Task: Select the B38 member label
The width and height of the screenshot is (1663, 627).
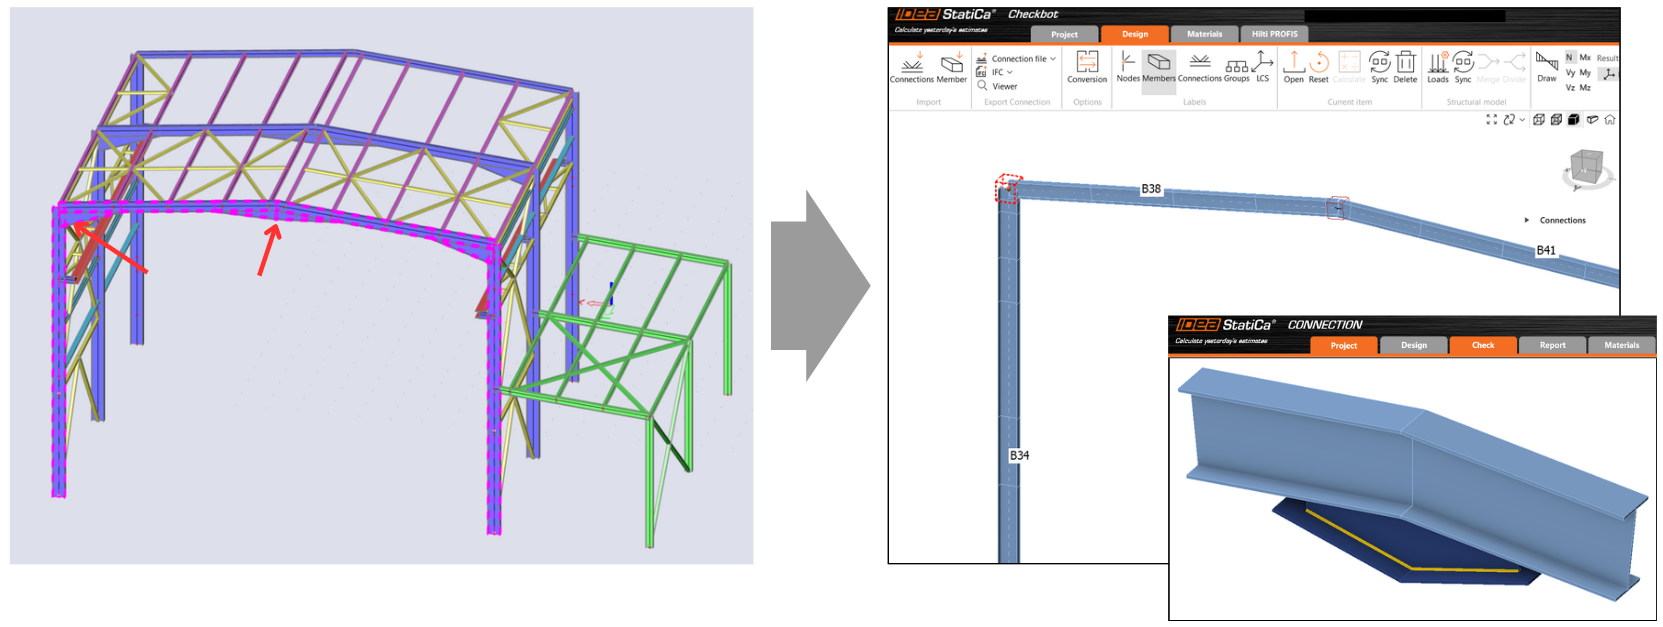Action: click(1151, 189)
